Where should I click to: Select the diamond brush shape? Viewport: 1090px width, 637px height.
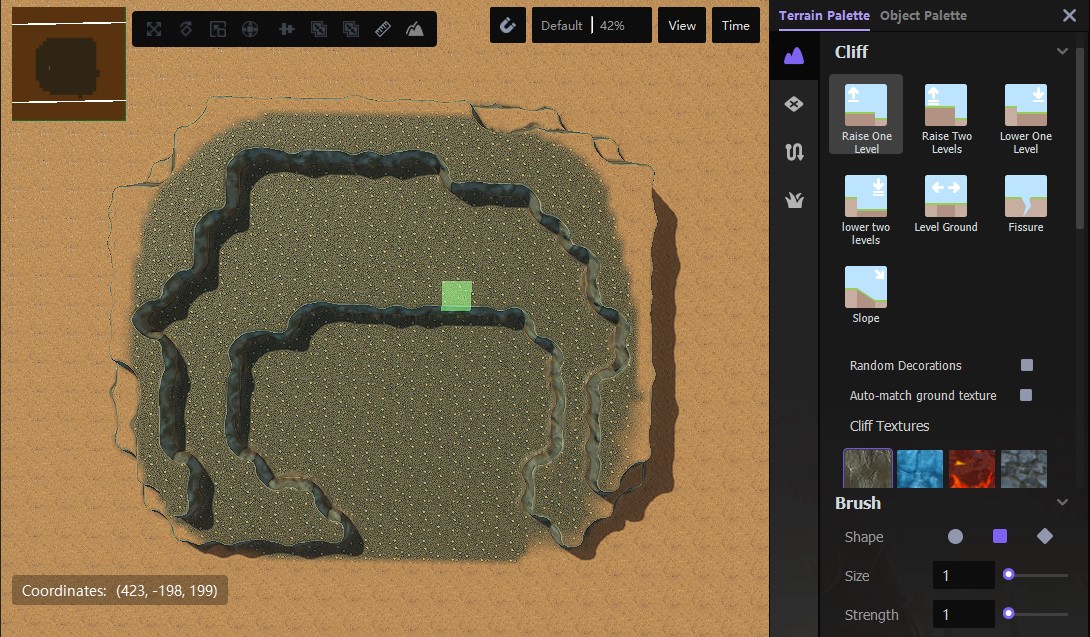pyautogui.click(x=1045, y=536)
